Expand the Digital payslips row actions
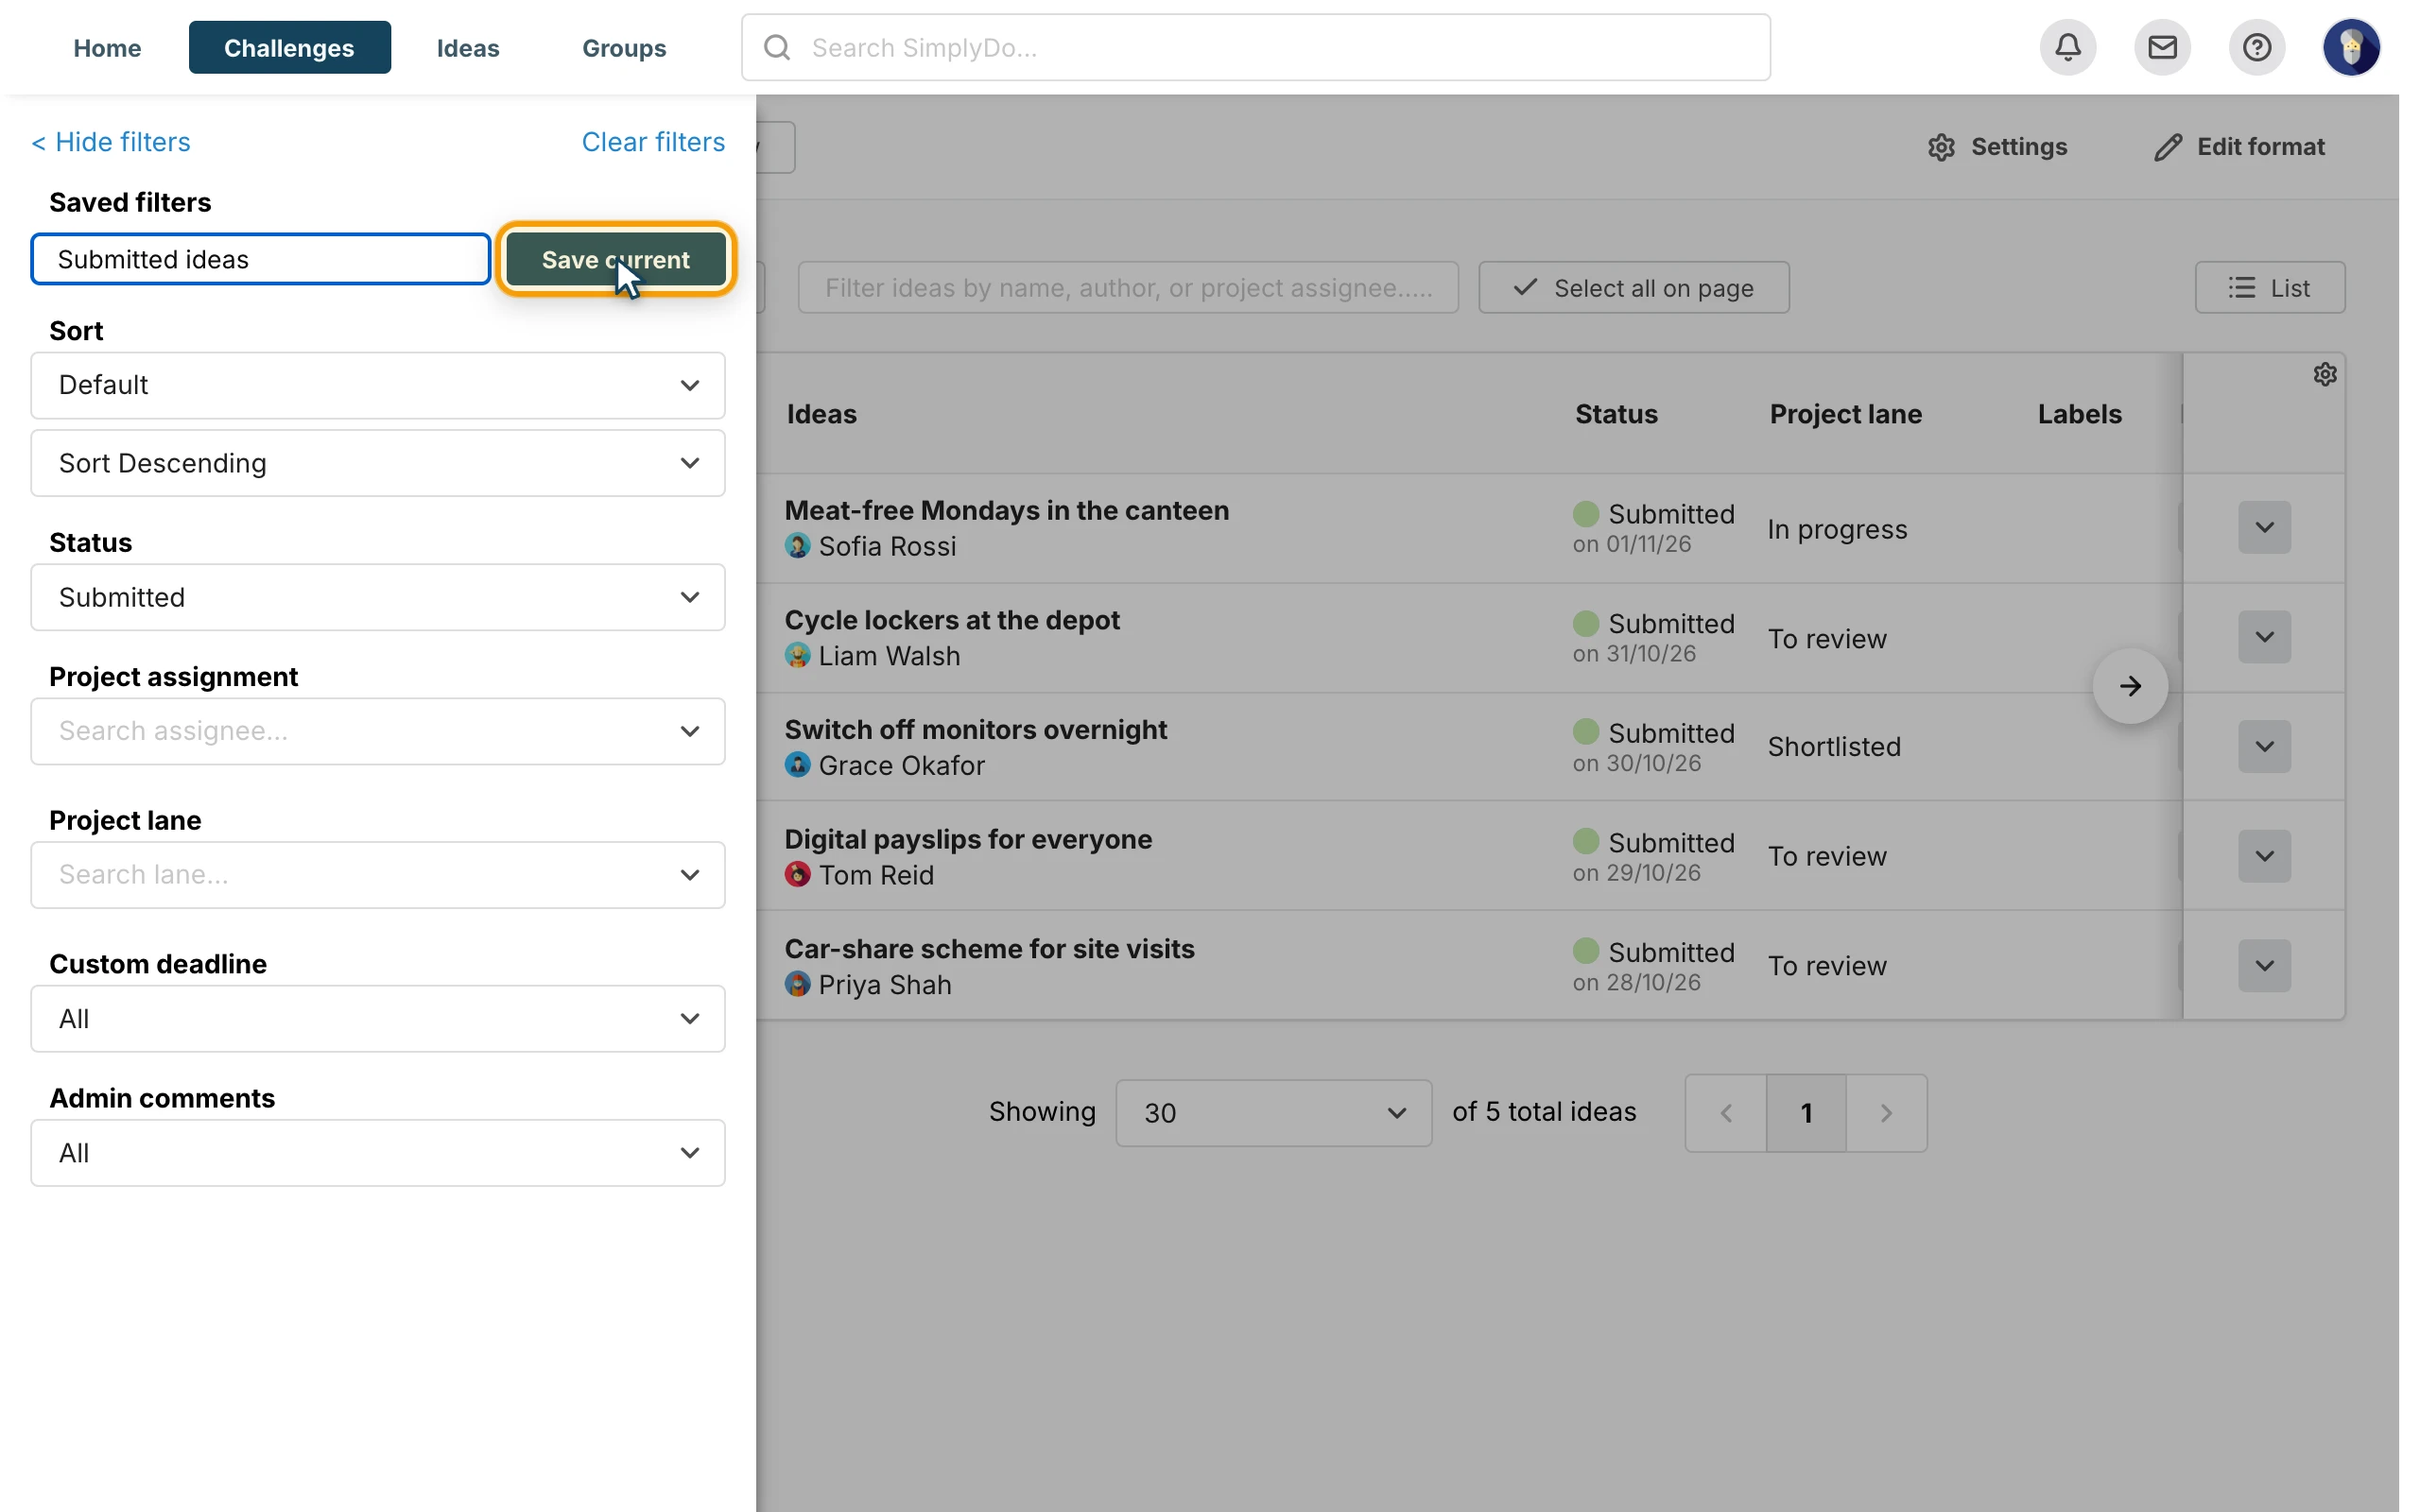Screen dimensions: 2420x1512 (x=2264, y=856)
